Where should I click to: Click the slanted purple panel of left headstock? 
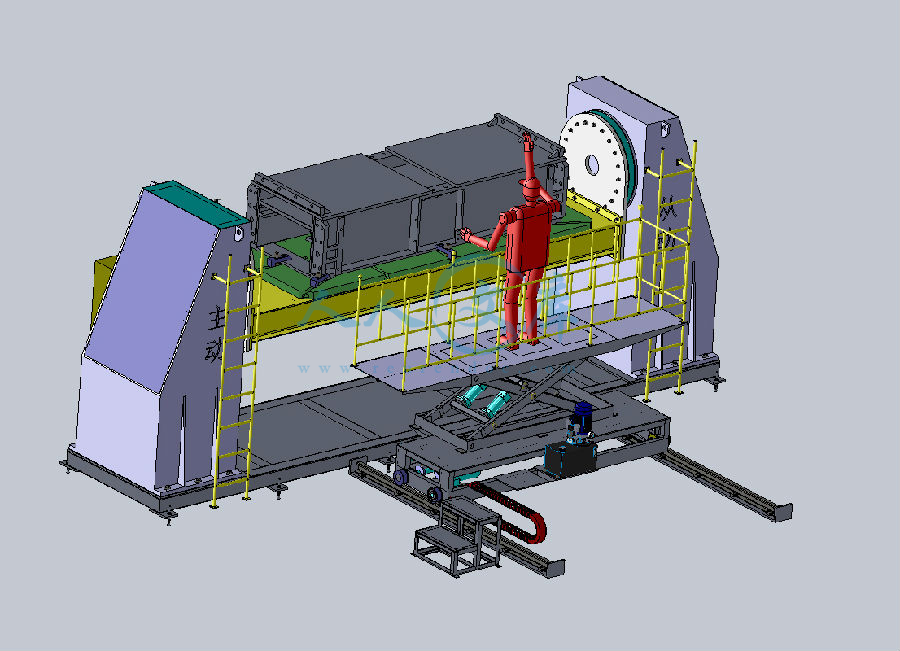(152, 290)
